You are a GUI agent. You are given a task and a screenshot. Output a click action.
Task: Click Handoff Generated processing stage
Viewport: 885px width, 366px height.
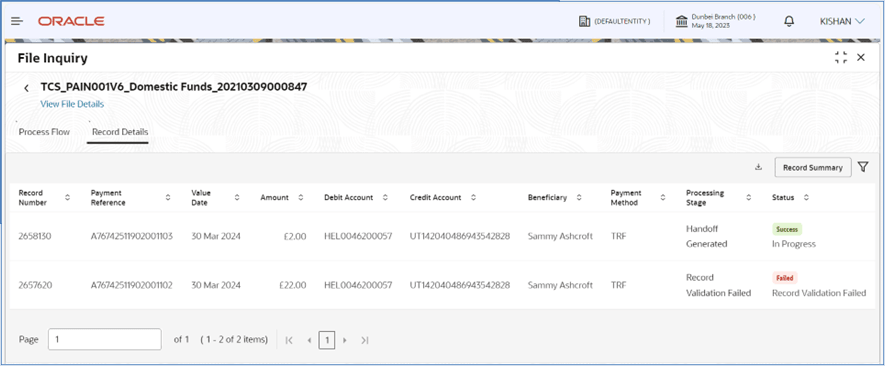tap(707, 236)
